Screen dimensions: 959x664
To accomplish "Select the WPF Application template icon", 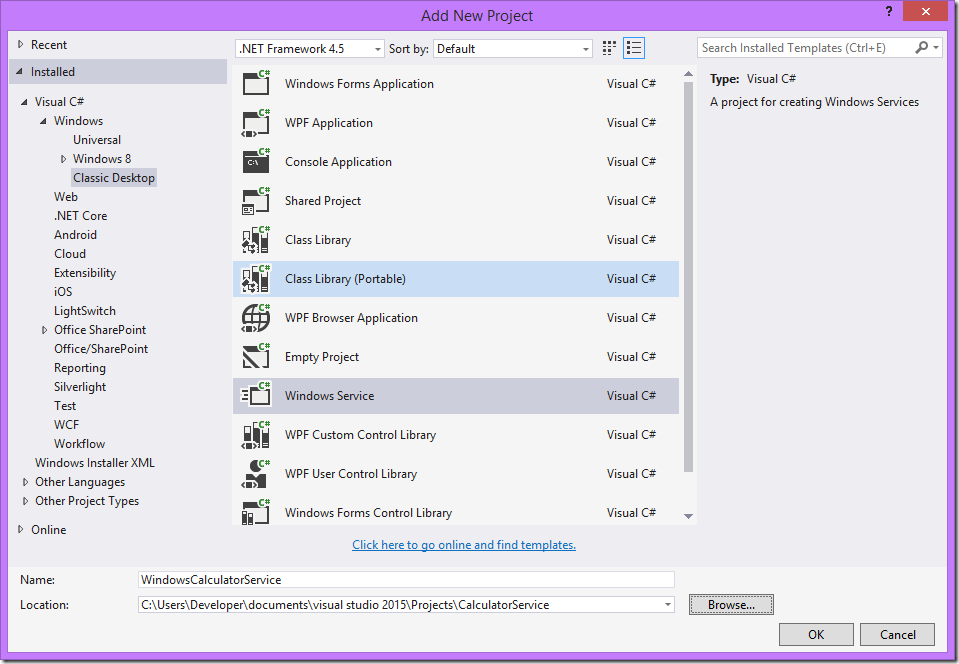I will (256, 123).
